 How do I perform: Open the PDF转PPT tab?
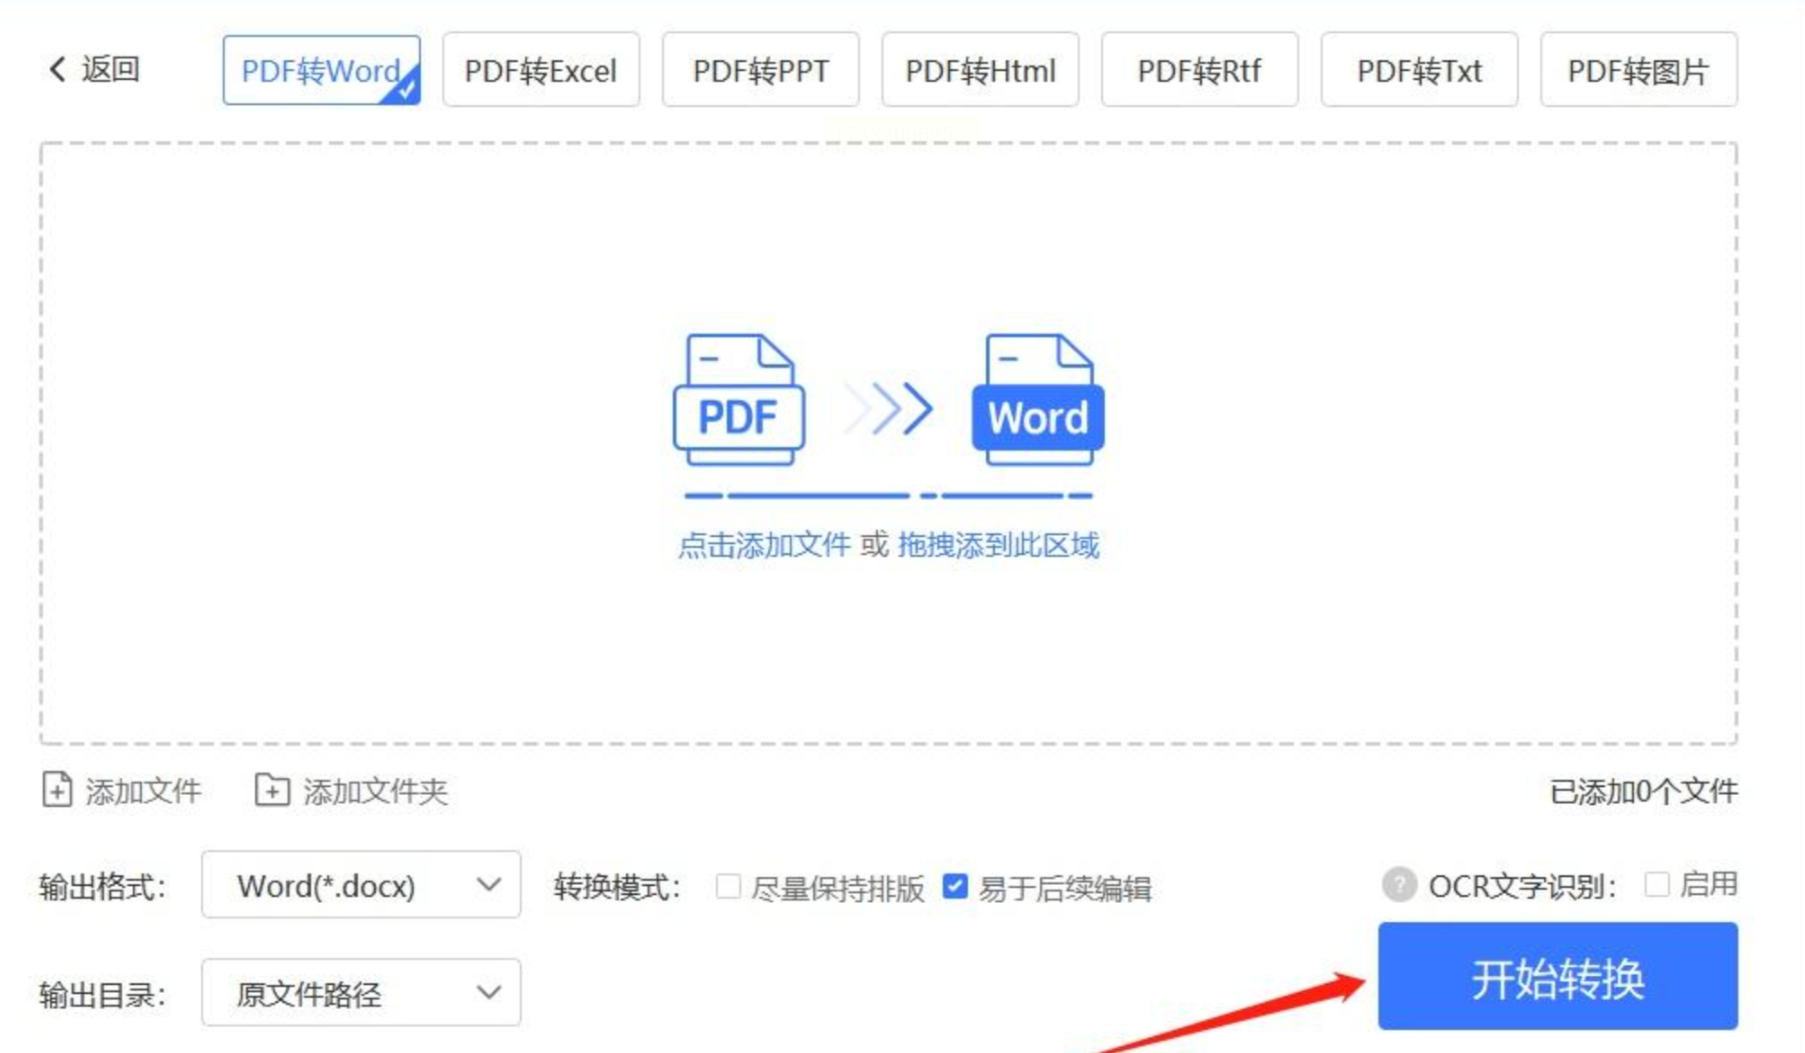(760, 70)
